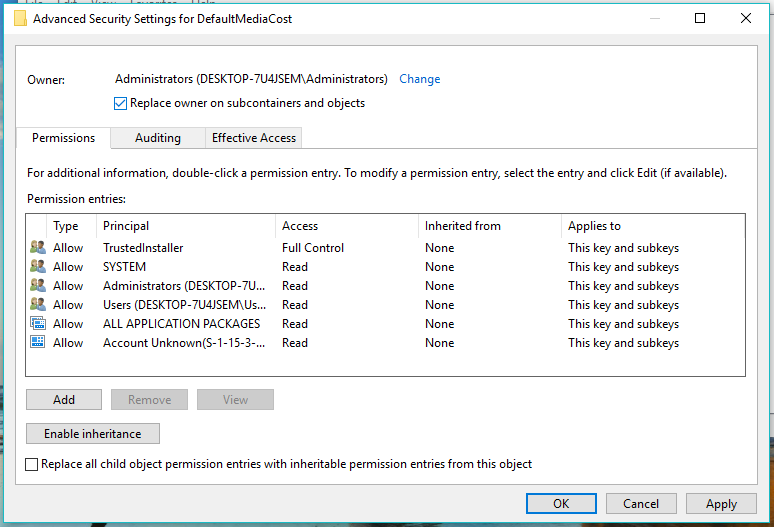Click the TrustedInstaller user group icon
Image resolution: width=774 pixels, height=527 pixels.
click(38, 248)
